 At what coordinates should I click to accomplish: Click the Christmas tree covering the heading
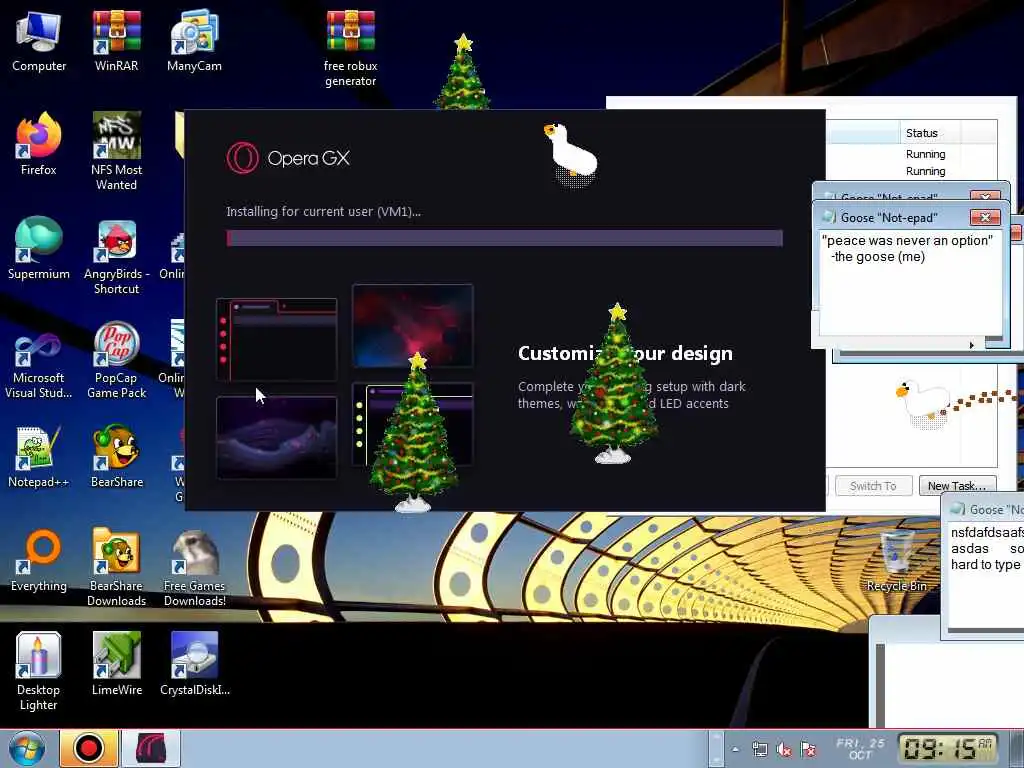pos(614,383)
